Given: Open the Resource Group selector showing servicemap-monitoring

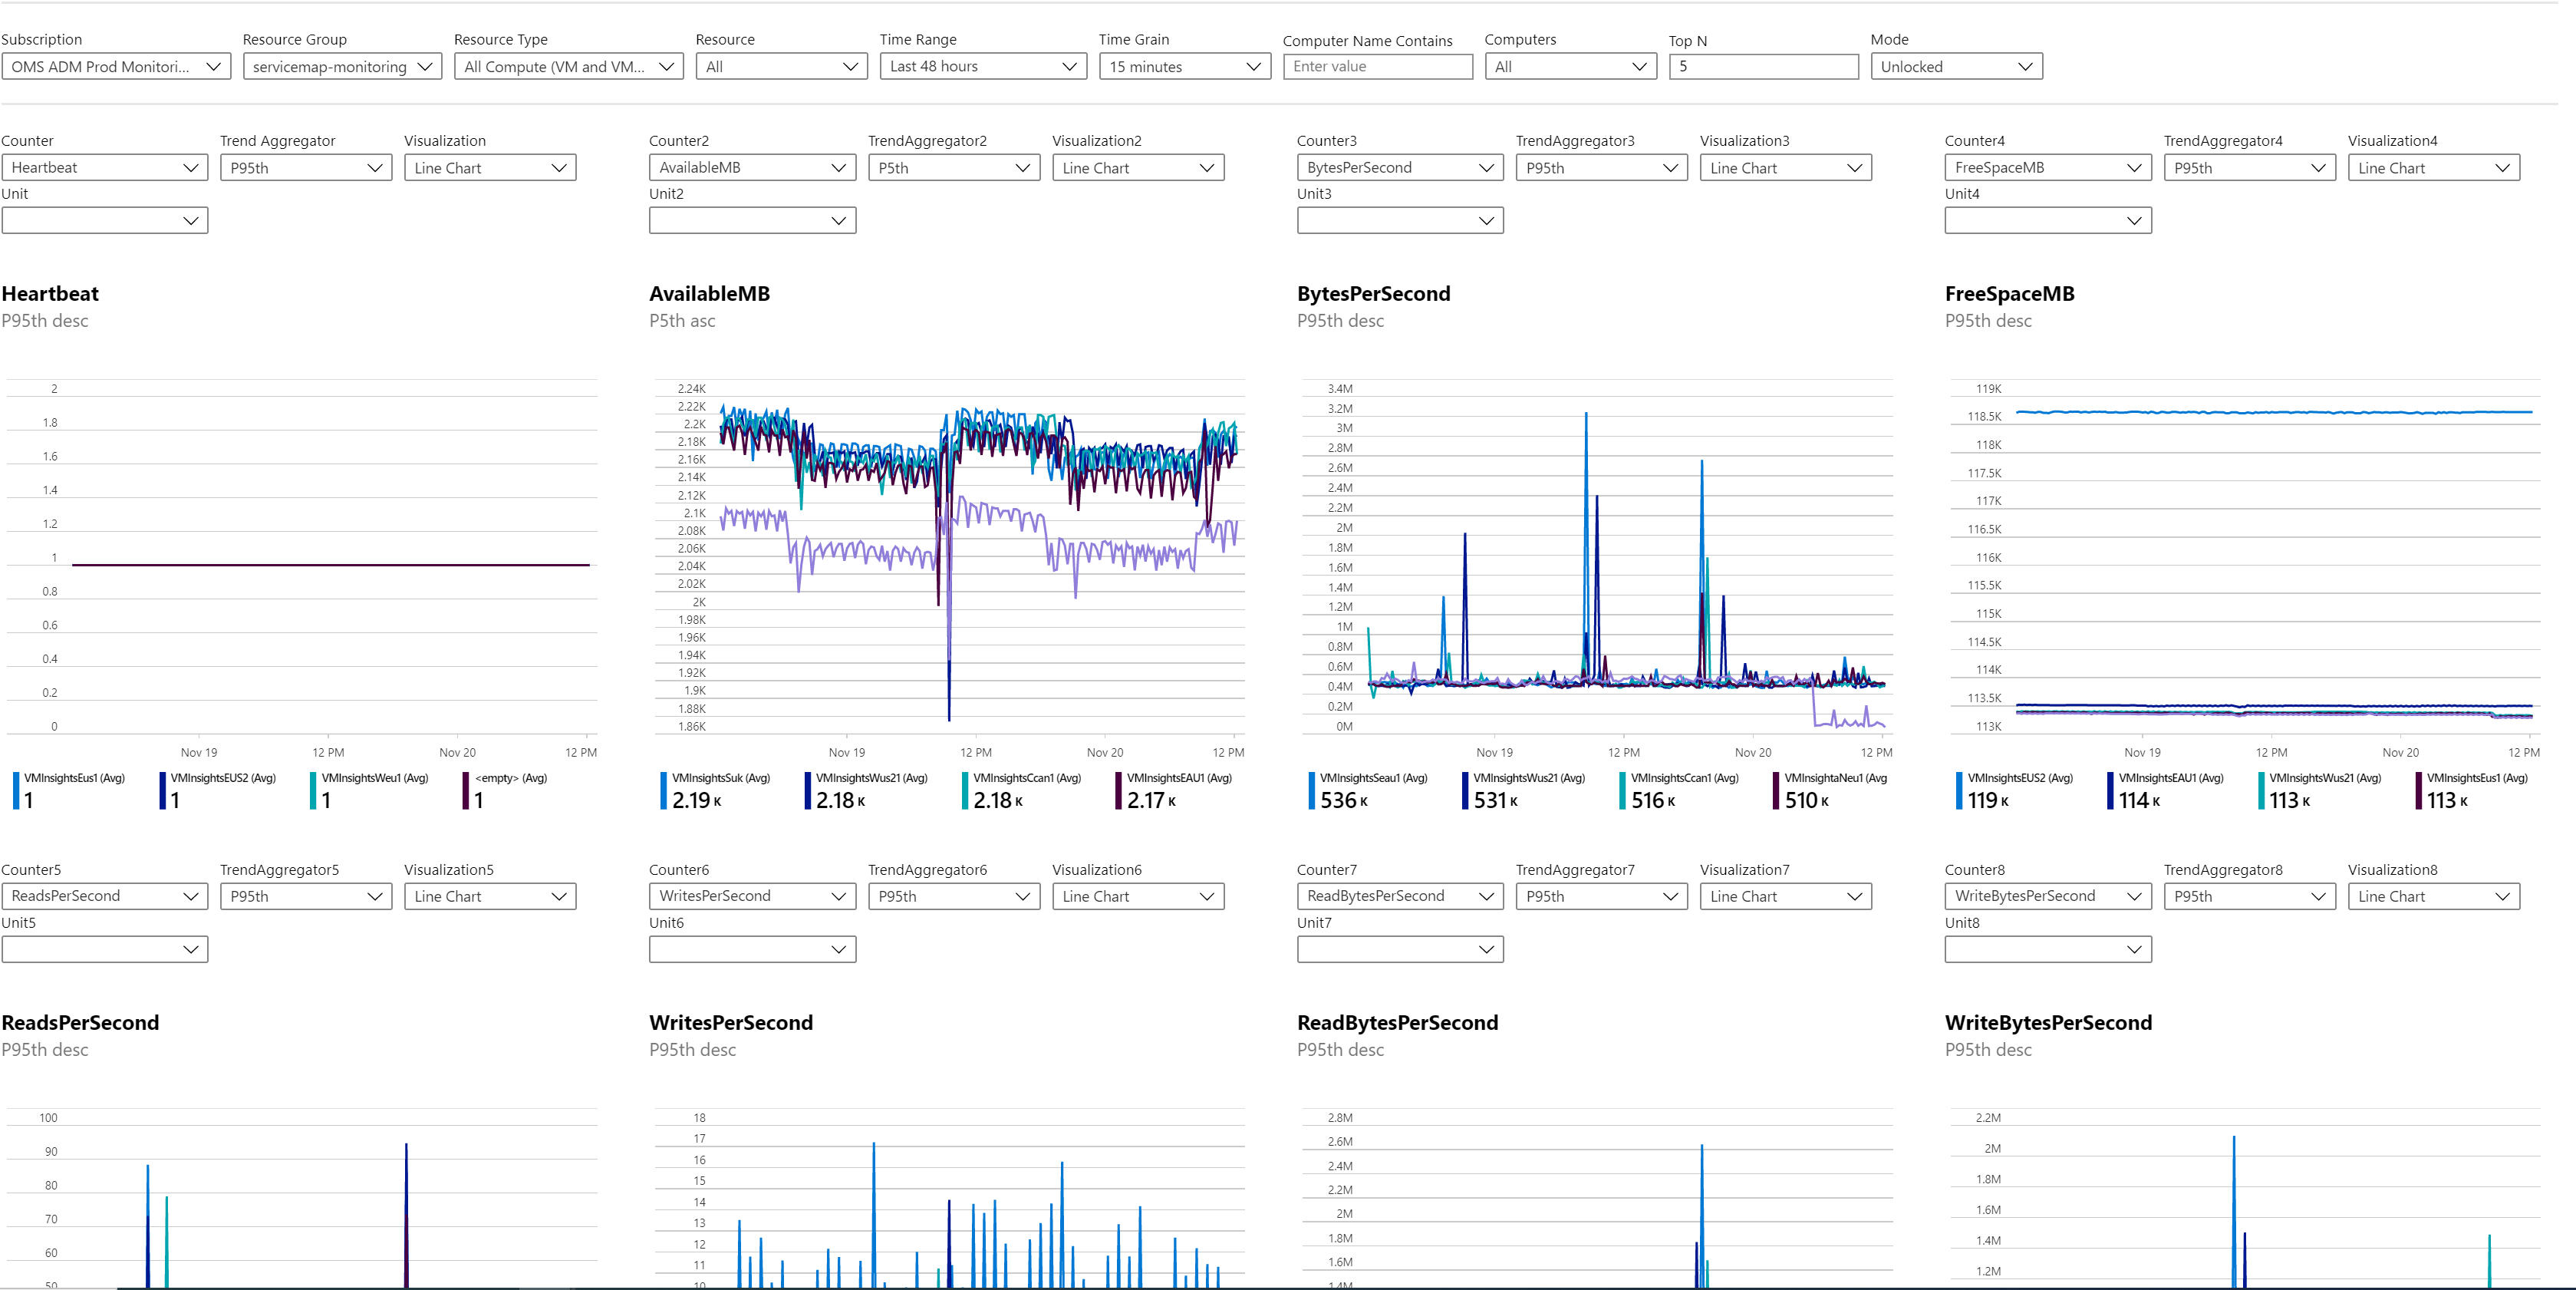Looking at the screenshot, I should pos(341,66).
